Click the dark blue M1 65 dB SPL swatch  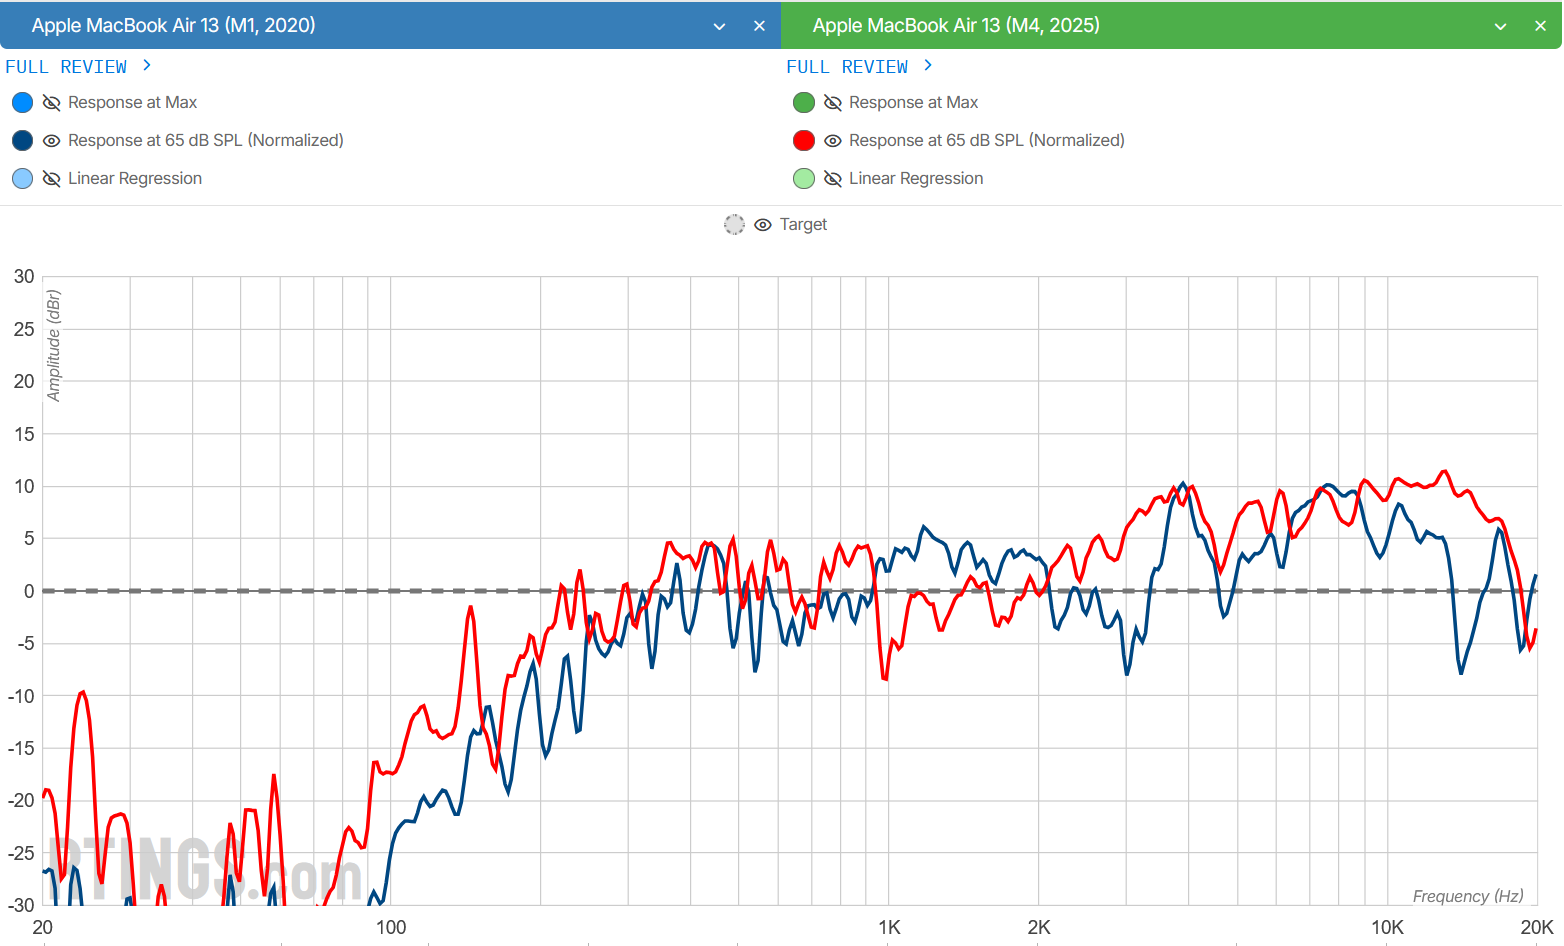tap(22, 141)
